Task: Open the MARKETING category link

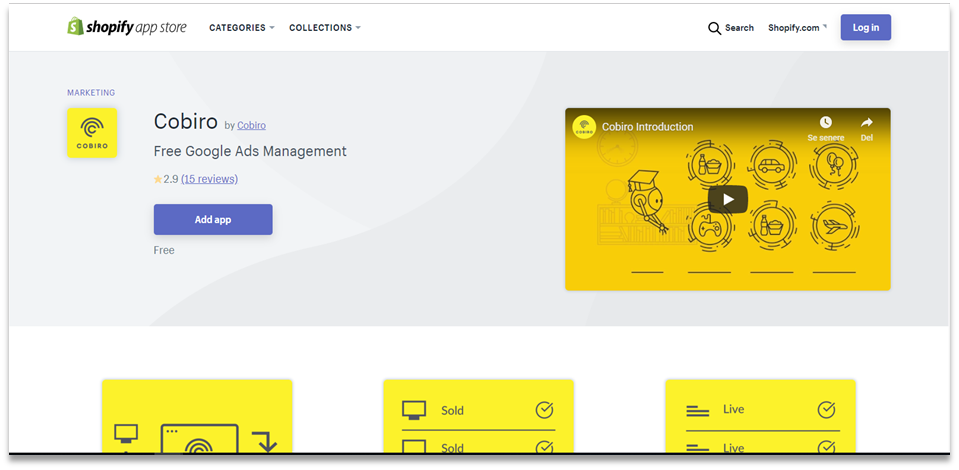Action: click(91, 93)
